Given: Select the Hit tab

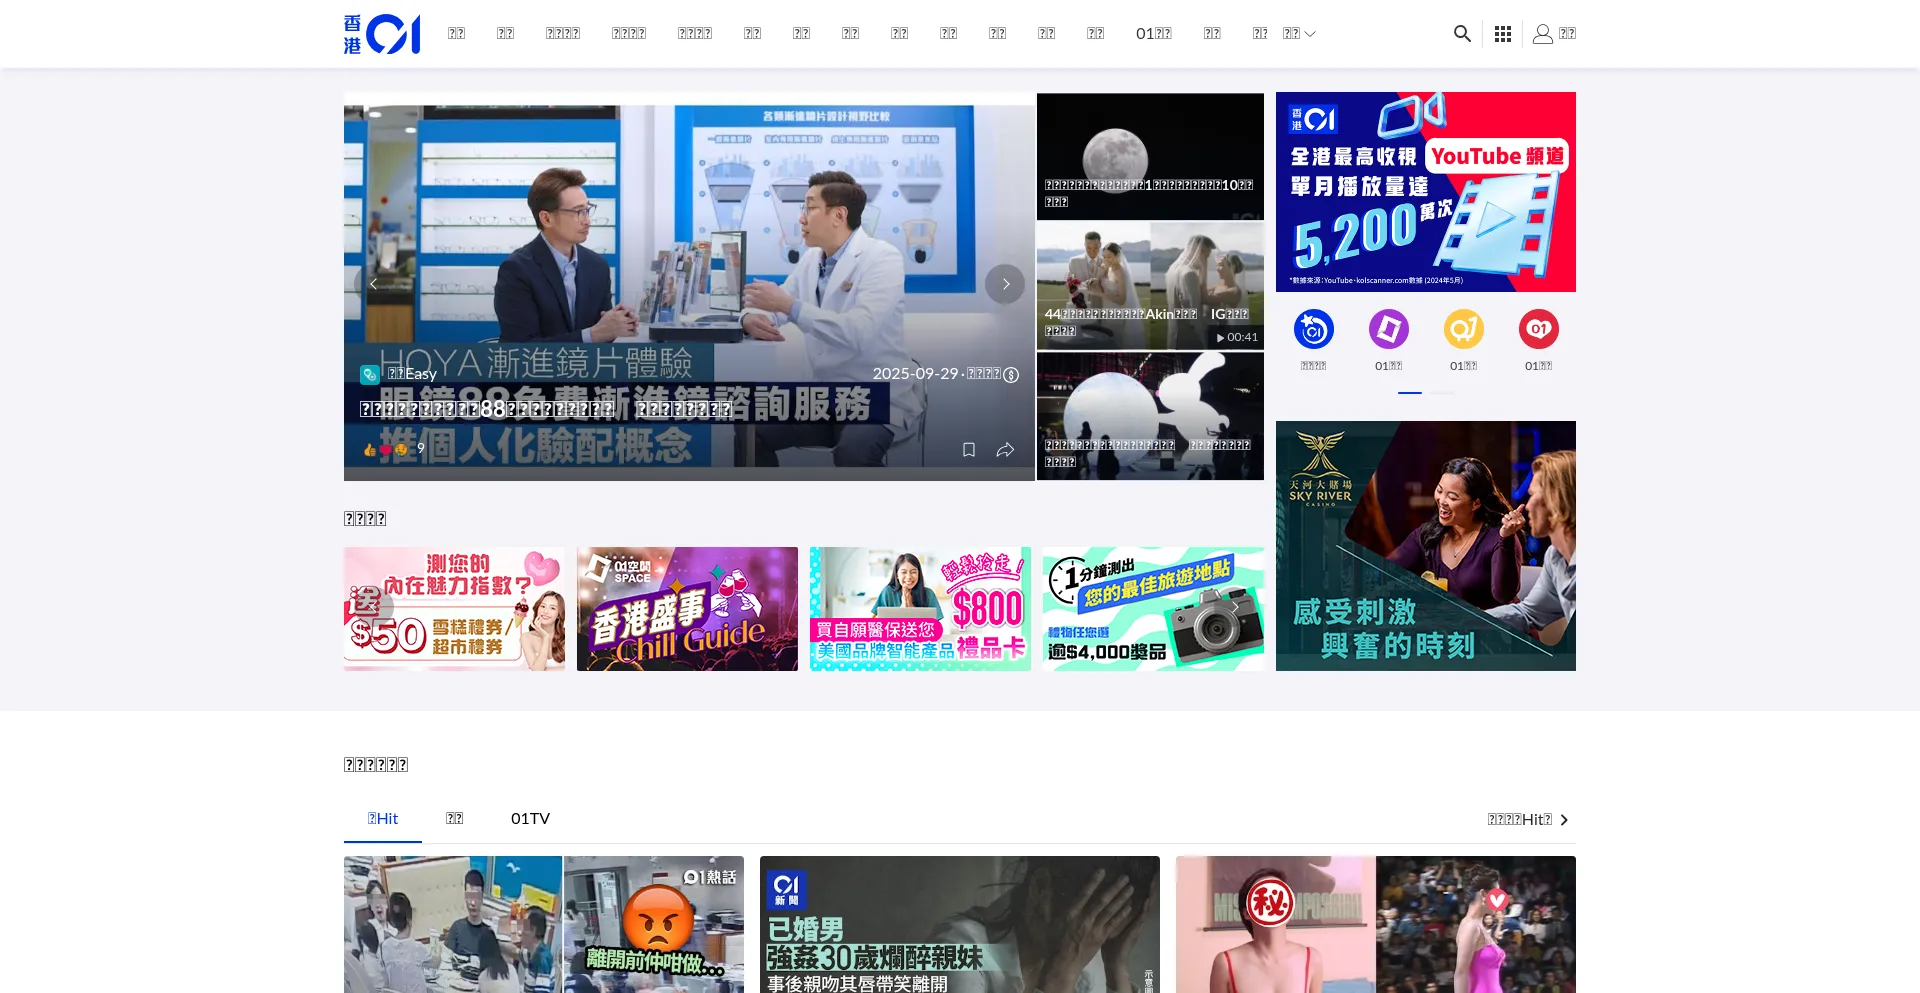Looking at the screenshot, I should pyautogui.click(x=383, y=819).
